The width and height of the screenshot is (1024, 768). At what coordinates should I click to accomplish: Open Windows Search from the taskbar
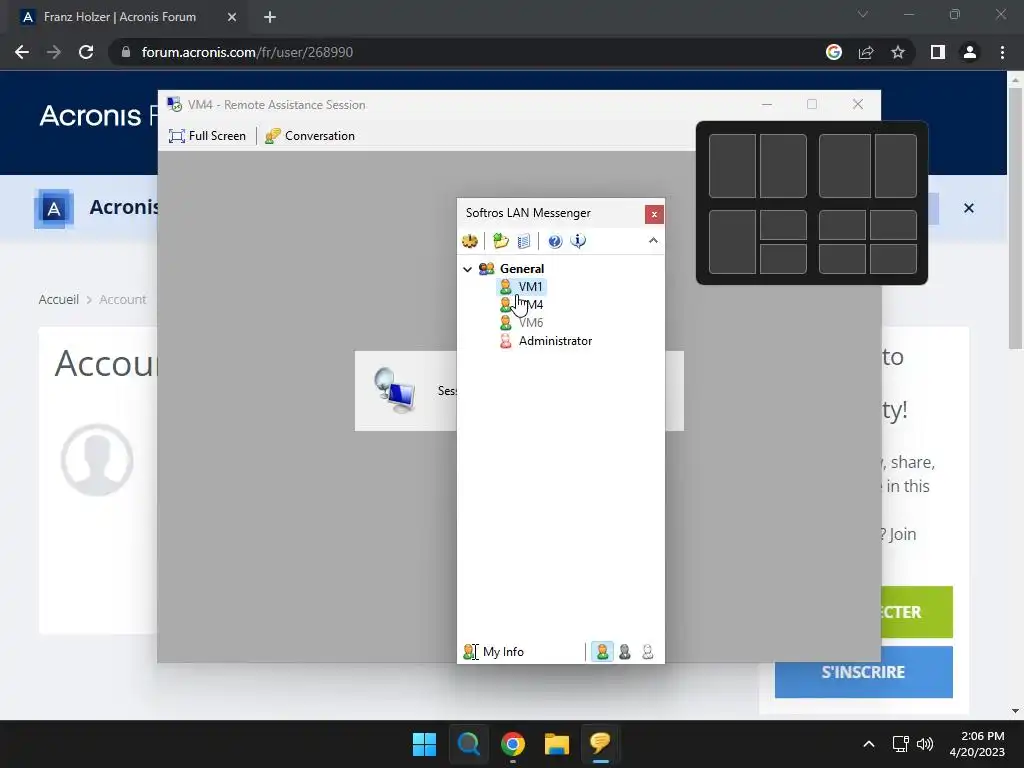(x=468, y=744)
